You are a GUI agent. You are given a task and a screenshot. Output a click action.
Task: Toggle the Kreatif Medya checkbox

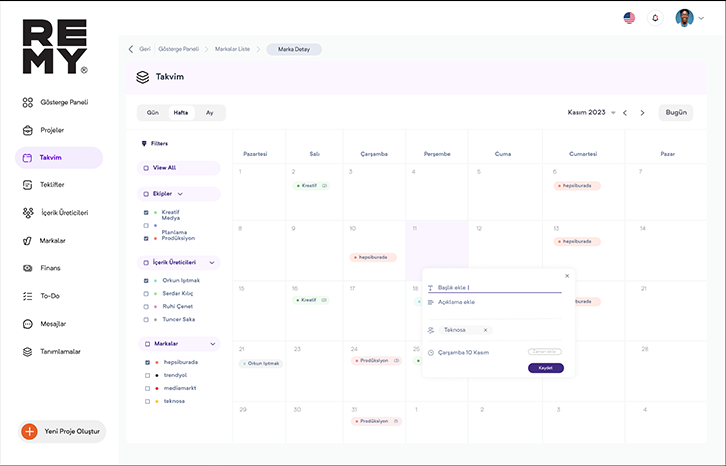coord(146,213)
